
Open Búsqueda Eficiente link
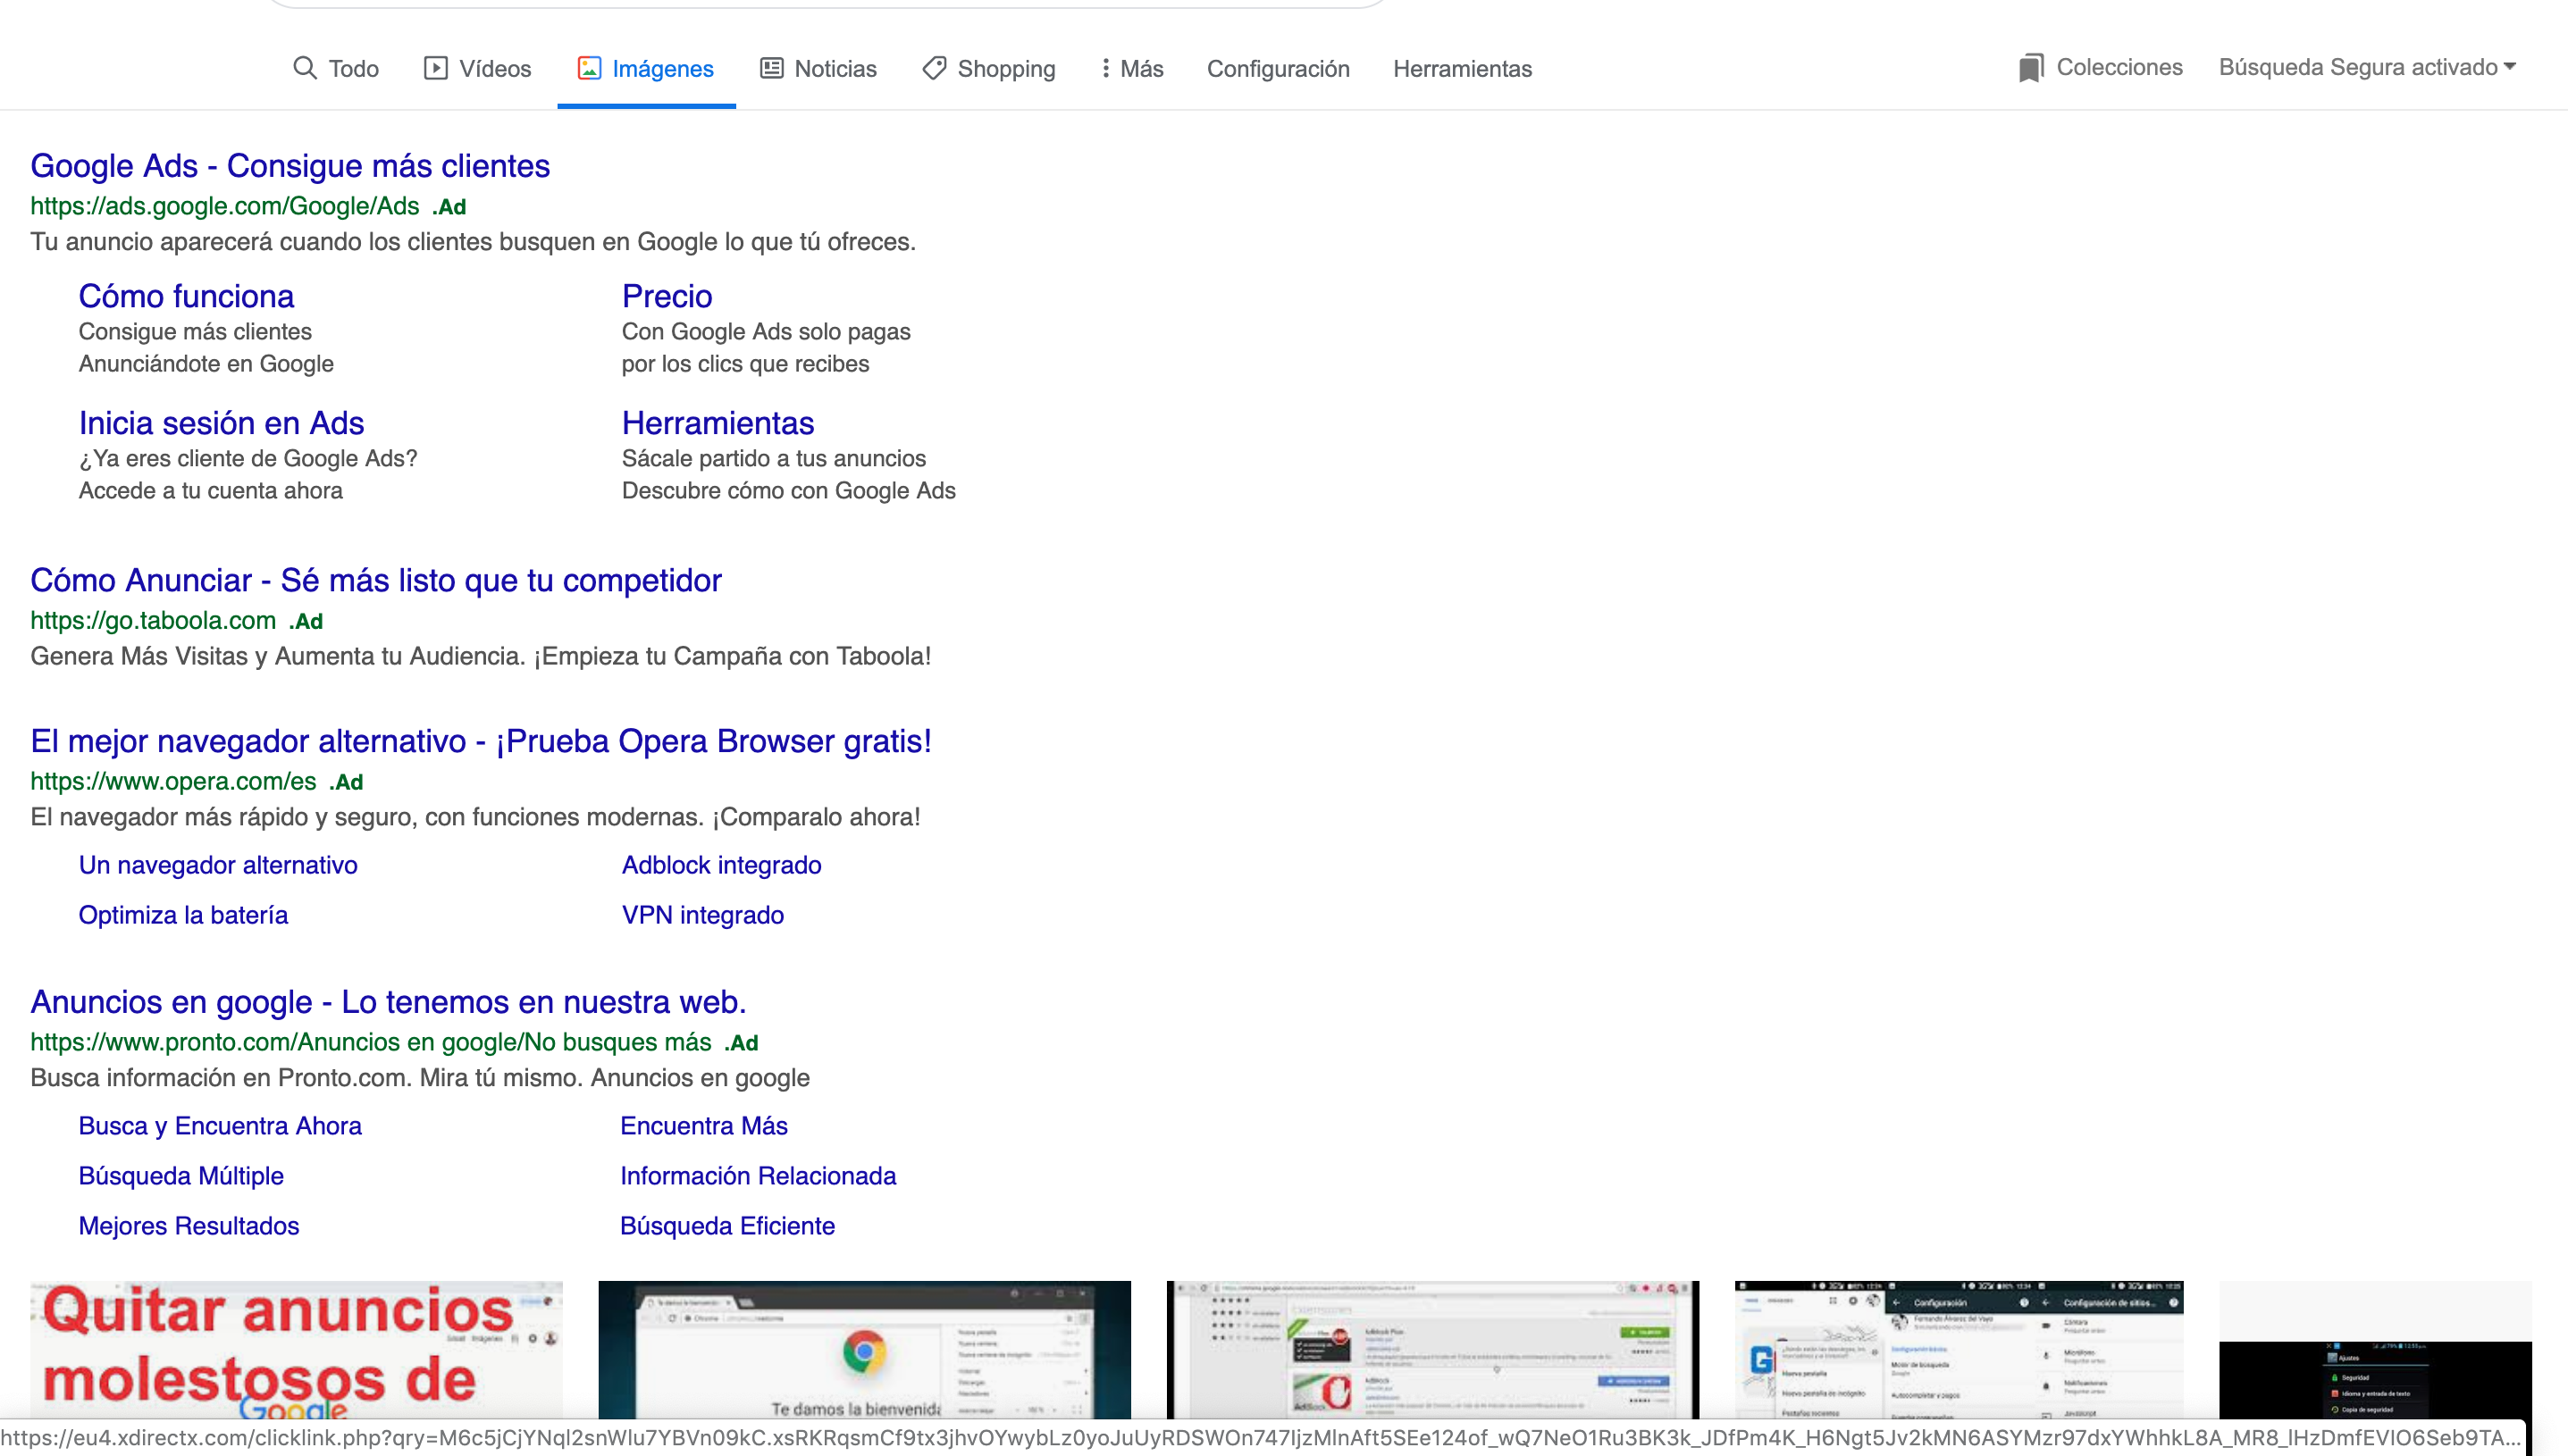point(727,1226)
